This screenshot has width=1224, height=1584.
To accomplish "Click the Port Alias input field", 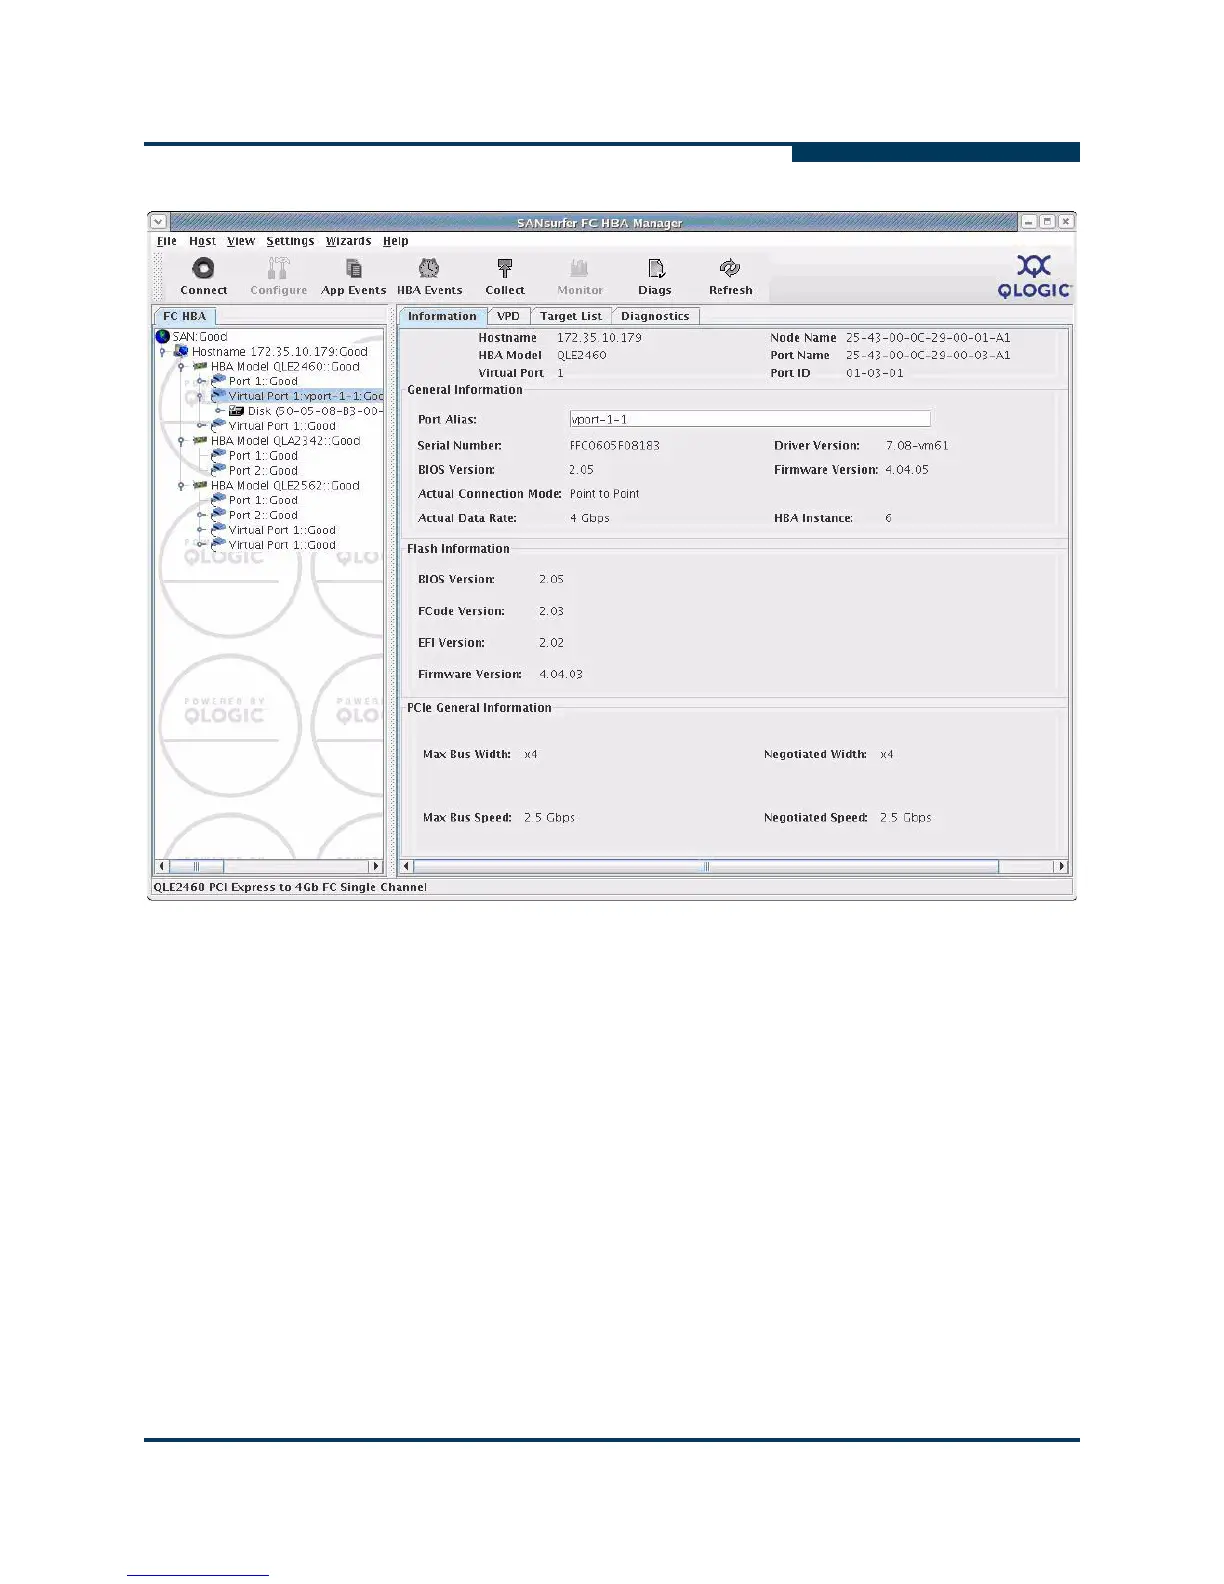I will [750, 419].
